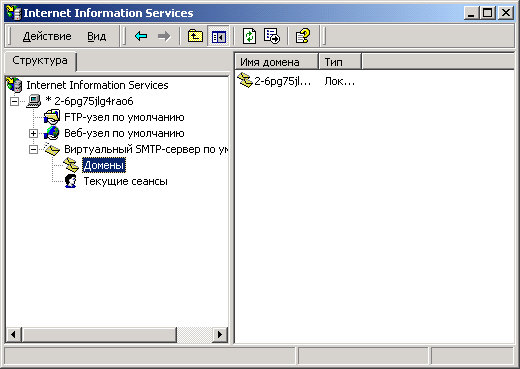This screenshot has width=520, height=369.
Task: Click the green Refresh toolbar icon
Action: (x=249, y=36)
